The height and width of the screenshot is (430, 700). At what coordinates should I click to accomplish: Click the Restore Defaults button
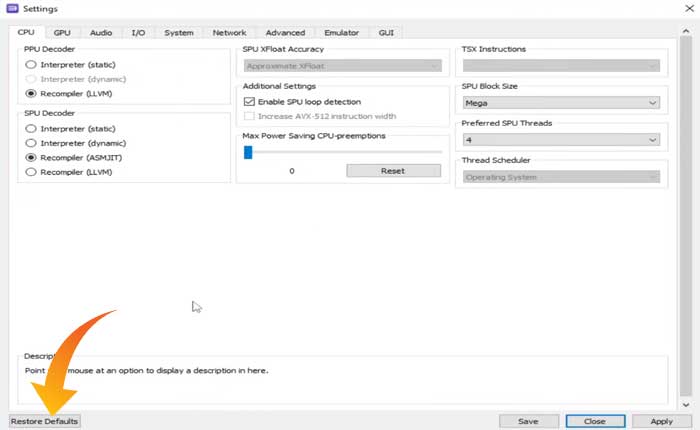(44, 421)
